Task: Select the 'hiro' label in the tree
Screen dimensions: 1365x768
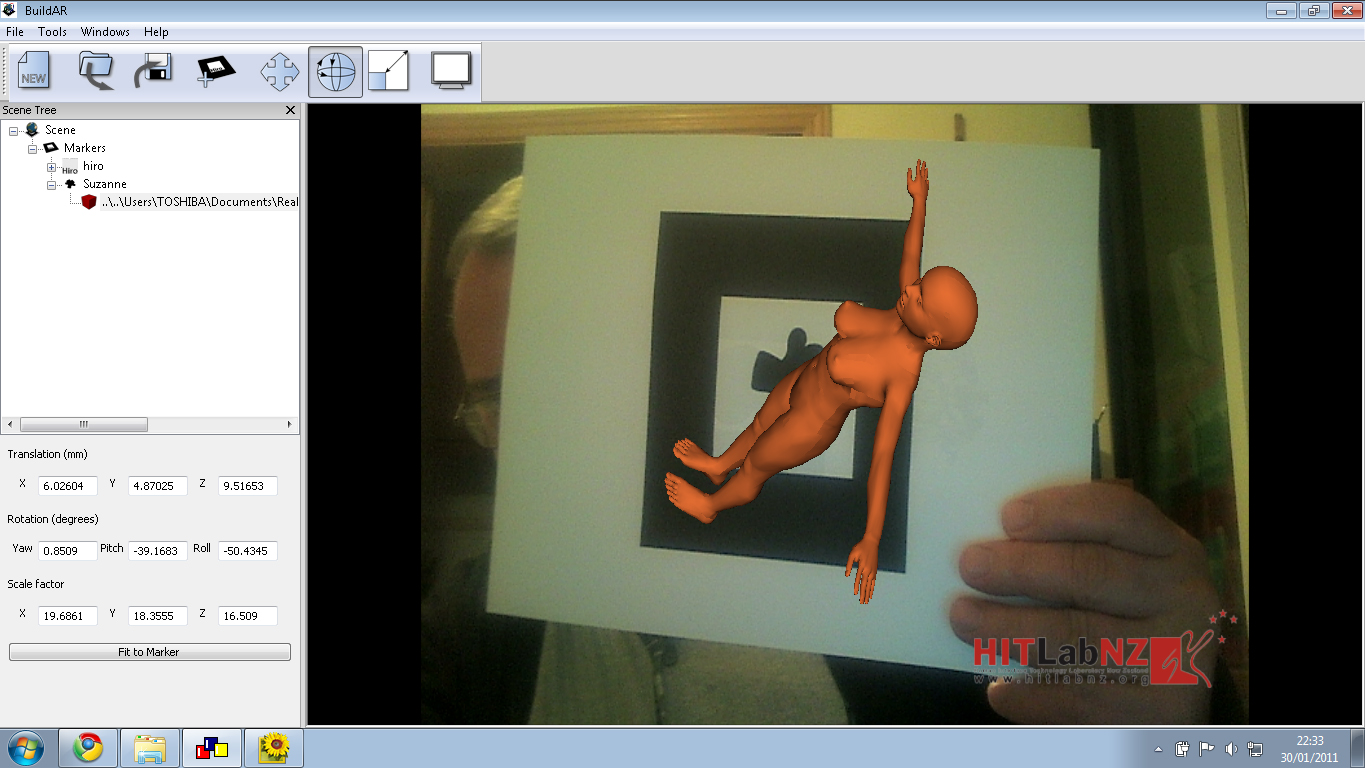Action: [x=93, y=166]
